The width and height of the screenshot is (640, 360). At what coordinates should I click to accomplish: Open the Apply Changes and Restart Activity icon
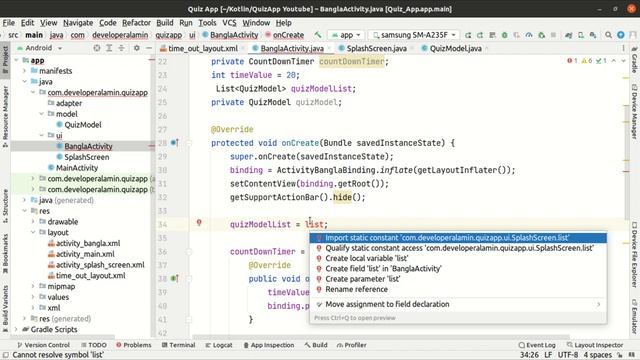(480, 35)
